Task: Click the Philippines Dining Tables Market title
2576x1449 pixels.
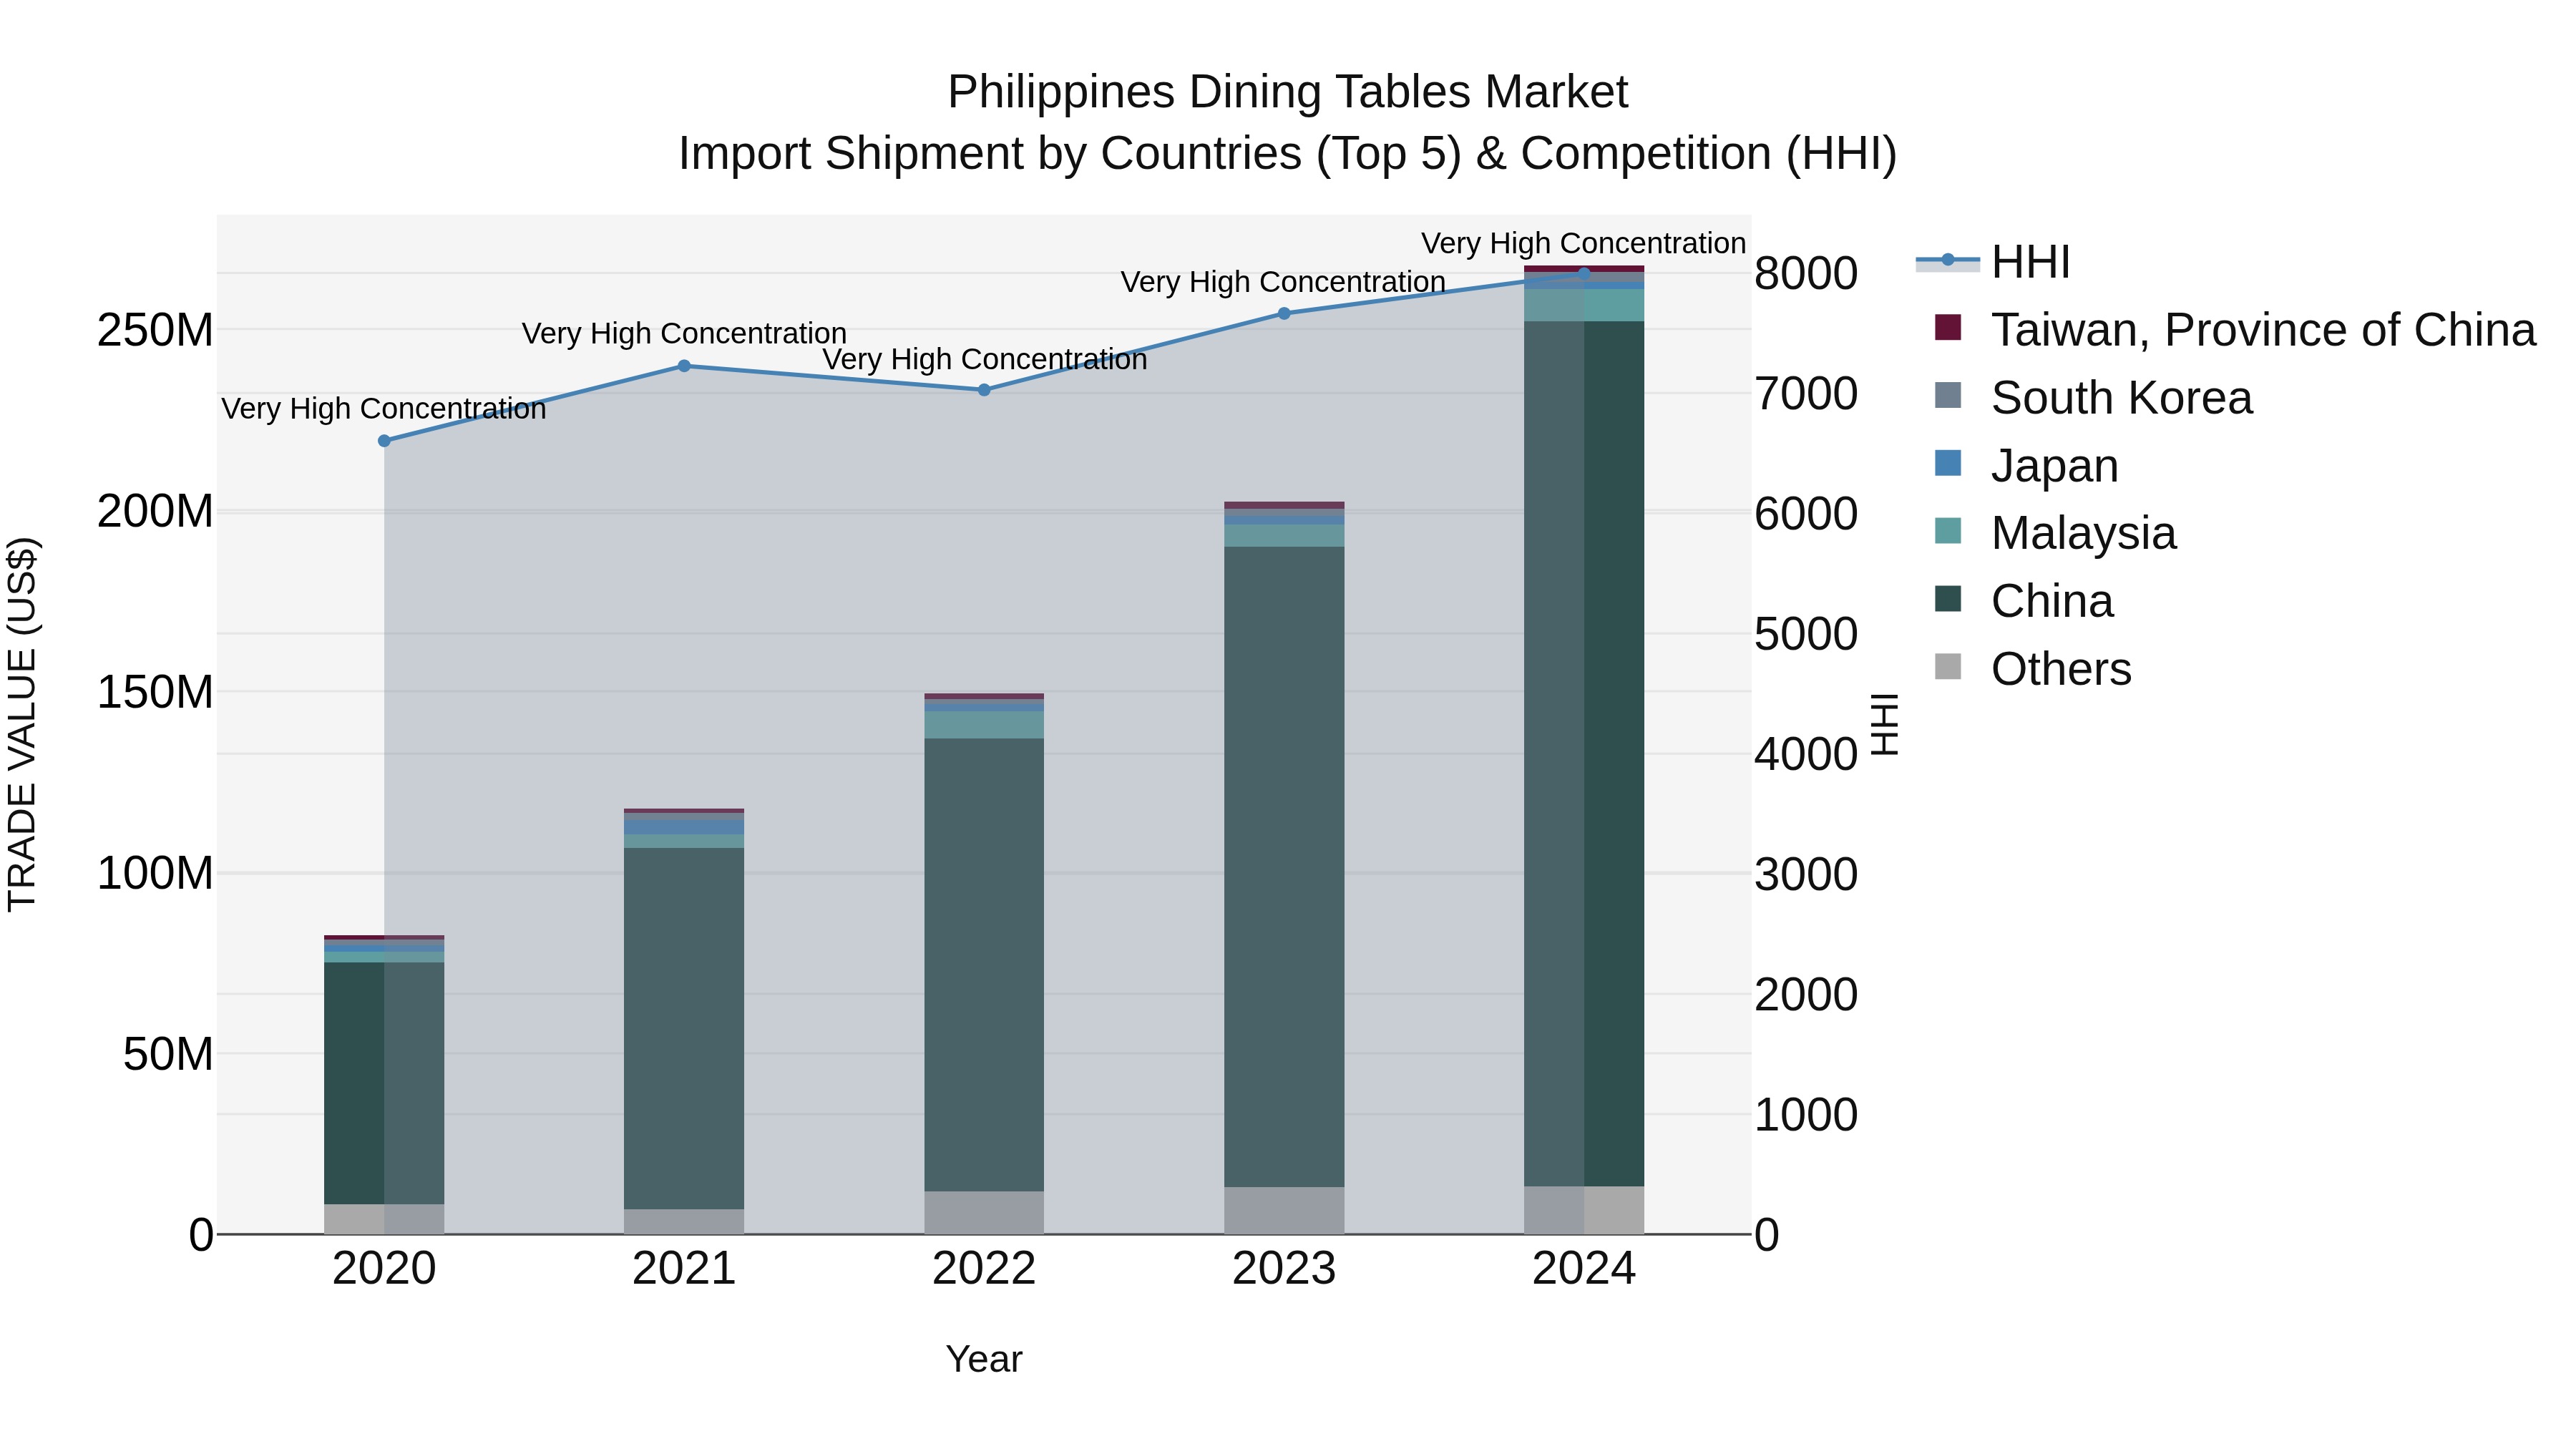Action: coord(1288,92)
